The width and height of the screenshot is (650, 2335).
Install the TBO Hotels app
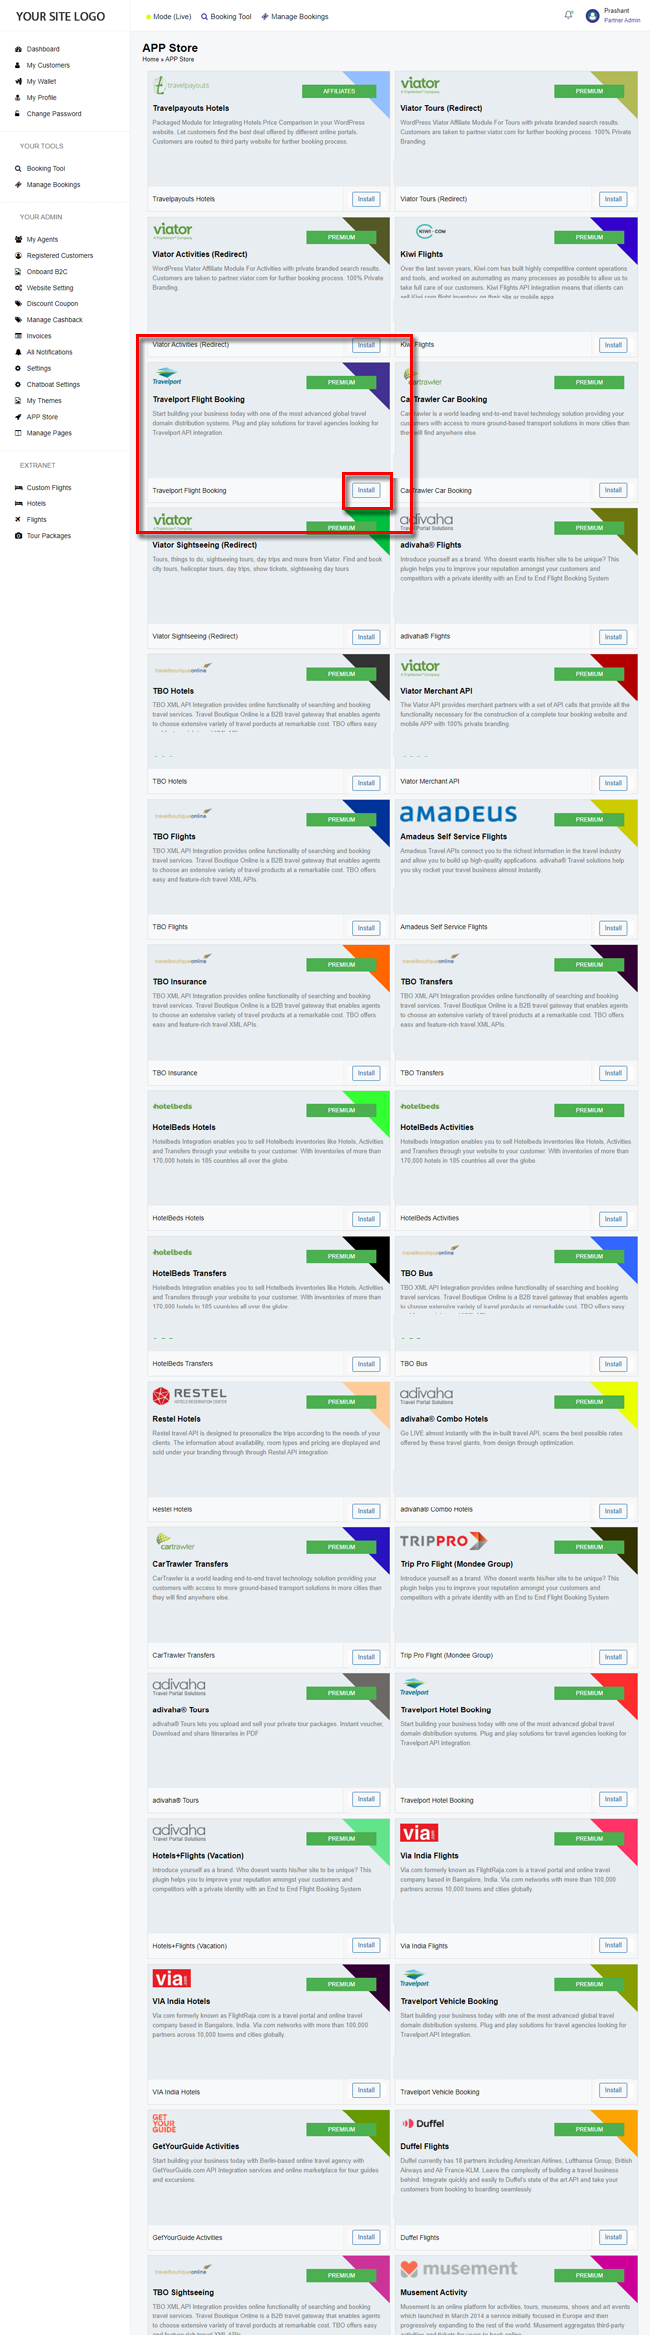pyautogui.click(x=366, y=783)
